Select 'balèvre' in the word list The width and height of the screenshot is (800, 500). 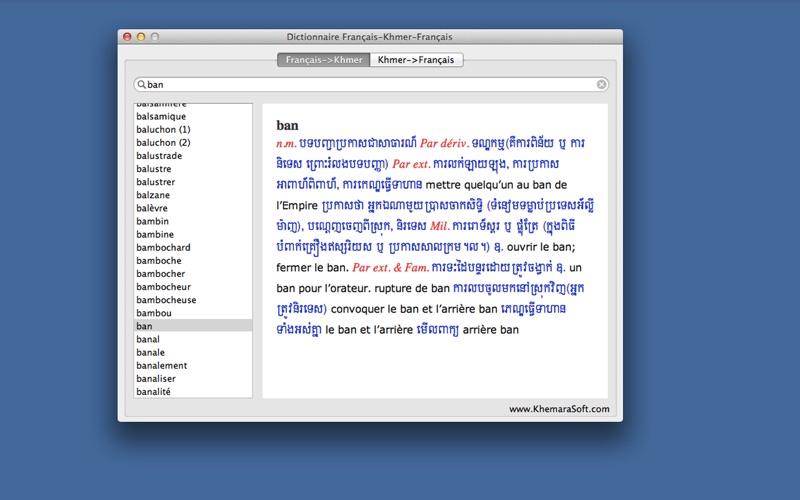(193, 208)
